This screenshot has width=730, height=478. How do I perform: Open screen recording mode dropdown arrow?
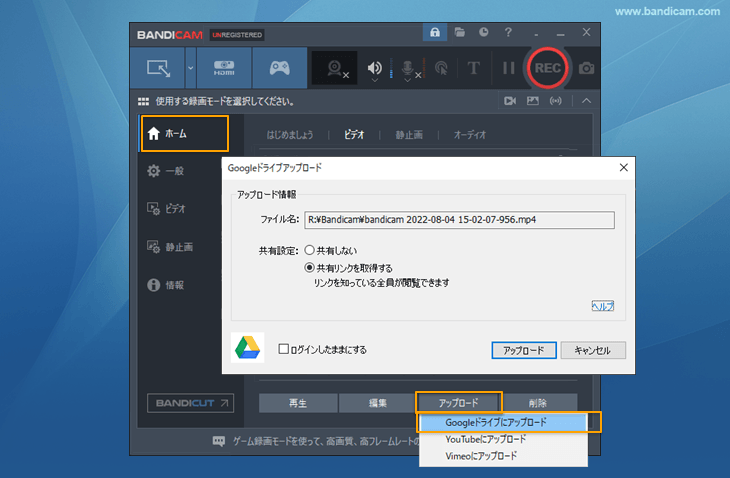(190, 68)
